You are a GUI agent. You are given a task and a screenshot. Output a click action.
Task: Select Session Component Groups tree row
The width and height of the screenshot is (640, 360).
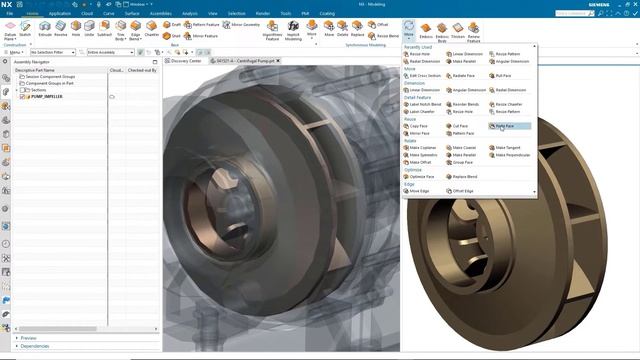click(x=47, y=77)
